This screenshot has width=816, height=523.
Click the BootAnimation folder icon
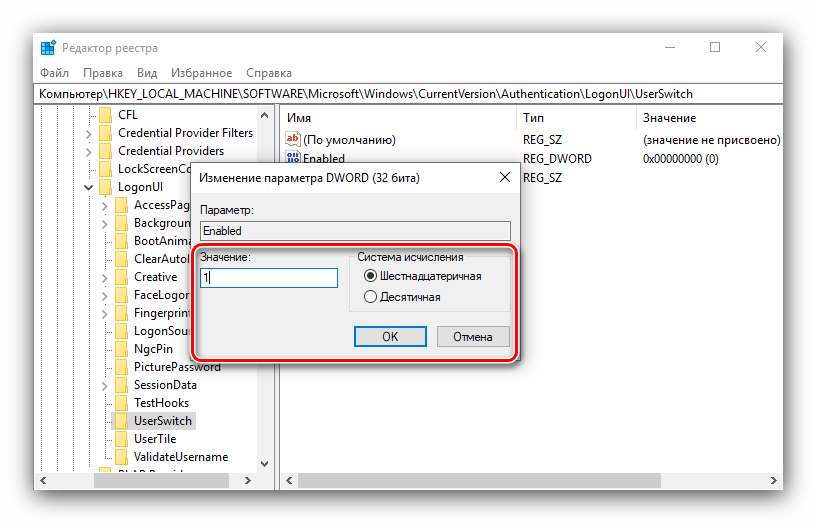121,241
